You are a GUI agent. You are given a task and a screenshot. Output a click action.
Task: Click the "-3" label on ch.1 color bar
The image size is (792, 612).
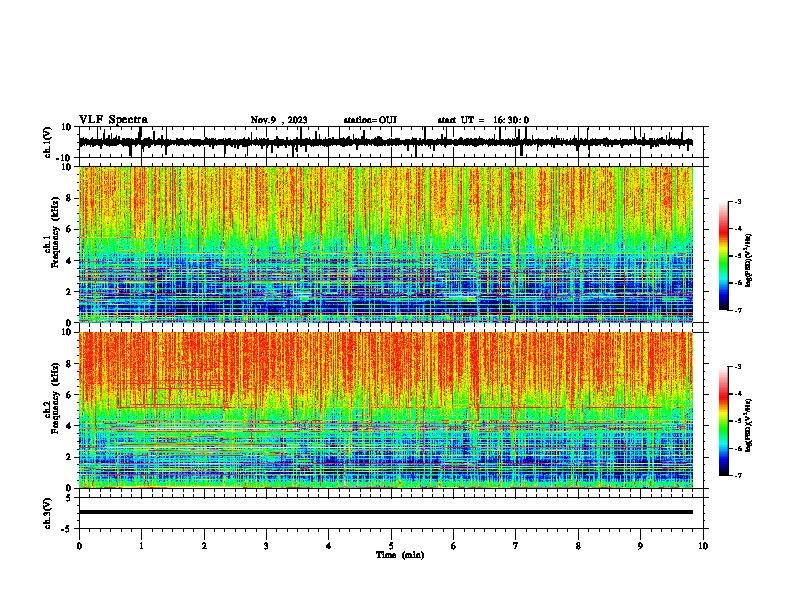pos(737,201)
